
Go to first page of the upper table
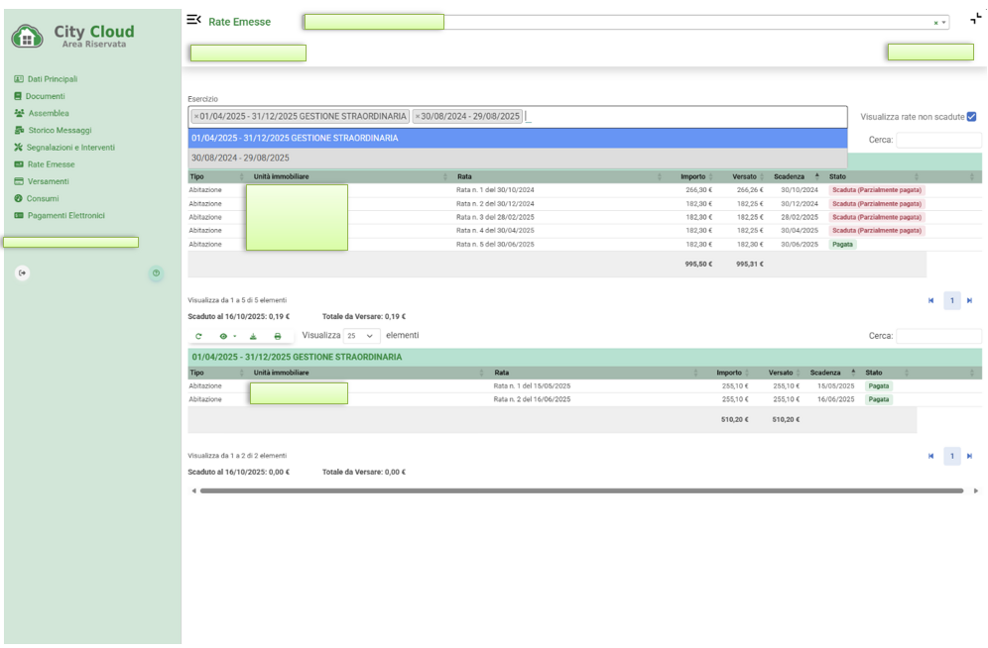pyautogui.click(x=931, y=301)
